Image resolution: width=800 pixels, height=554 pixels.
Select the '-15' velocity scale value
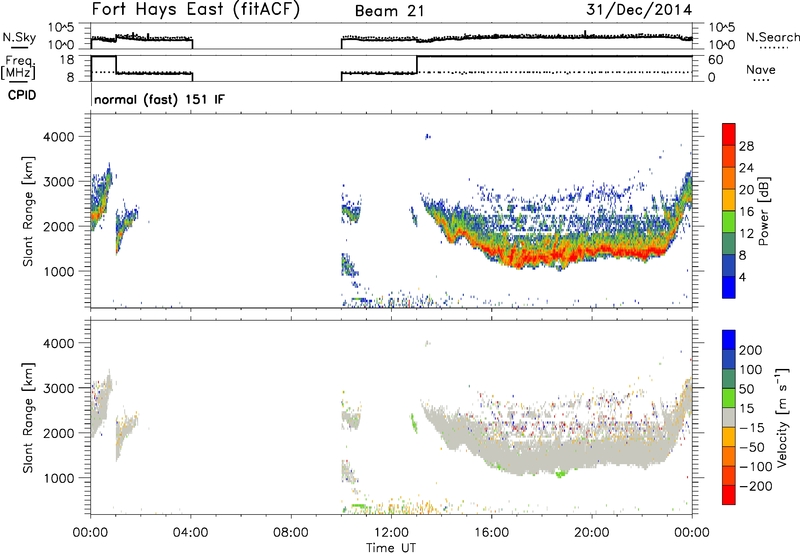click(752, 428)
